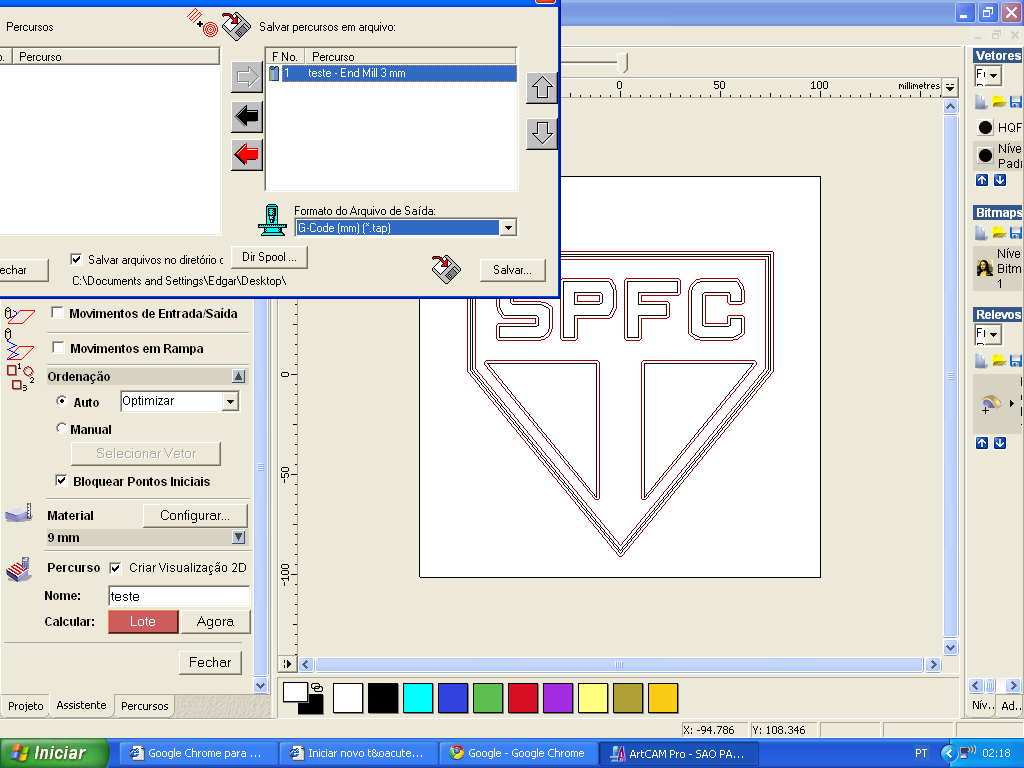Expand the Material 9 mm section

point(238,537)
